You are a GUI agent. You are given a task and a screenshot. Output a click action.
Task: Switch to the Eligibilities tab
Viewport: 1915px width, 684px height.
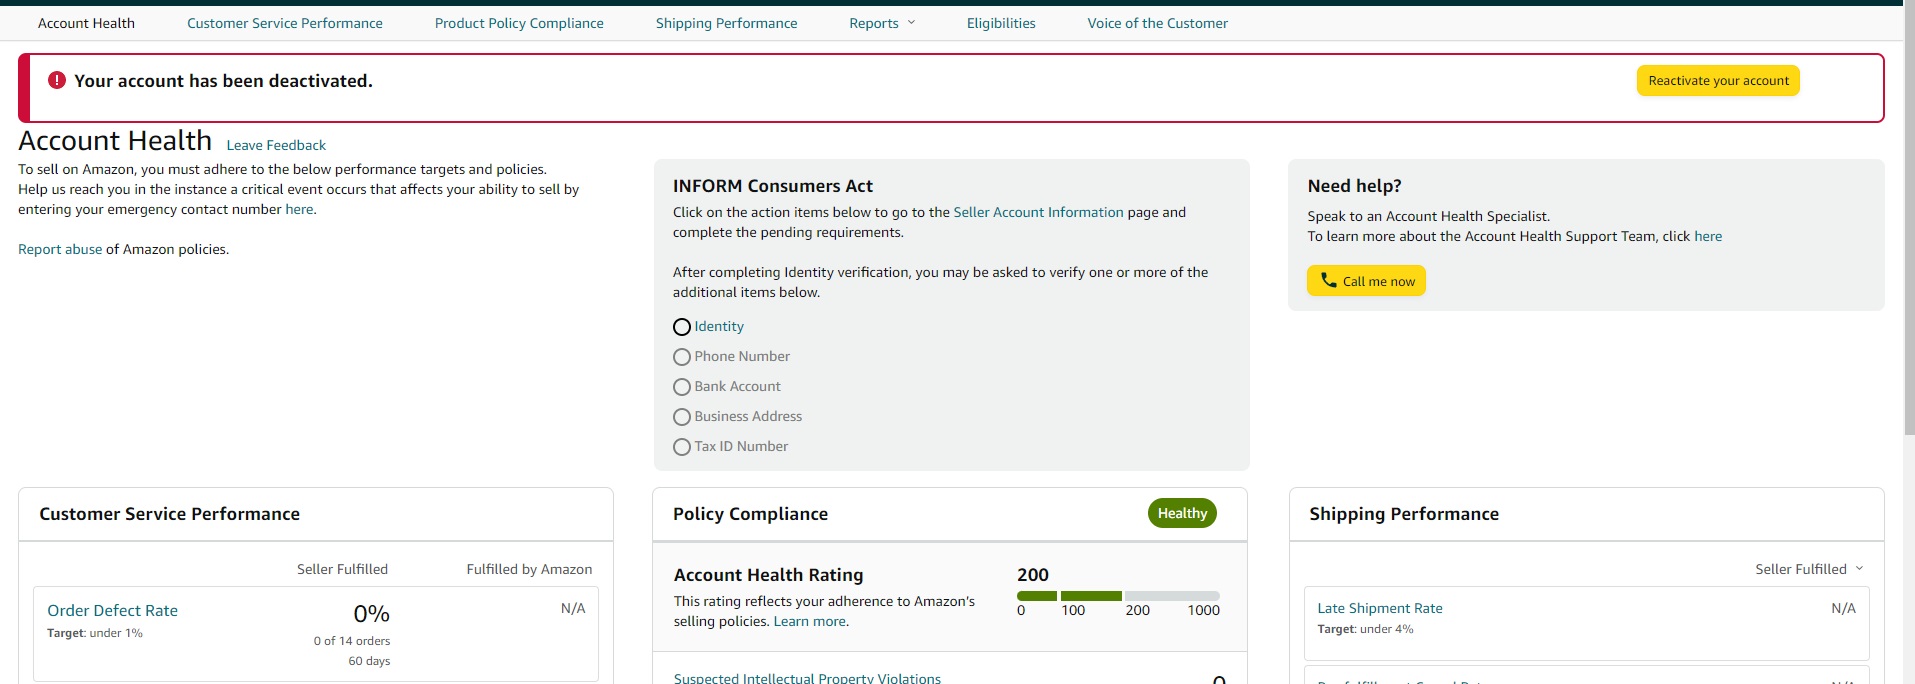click(1001, 23)
